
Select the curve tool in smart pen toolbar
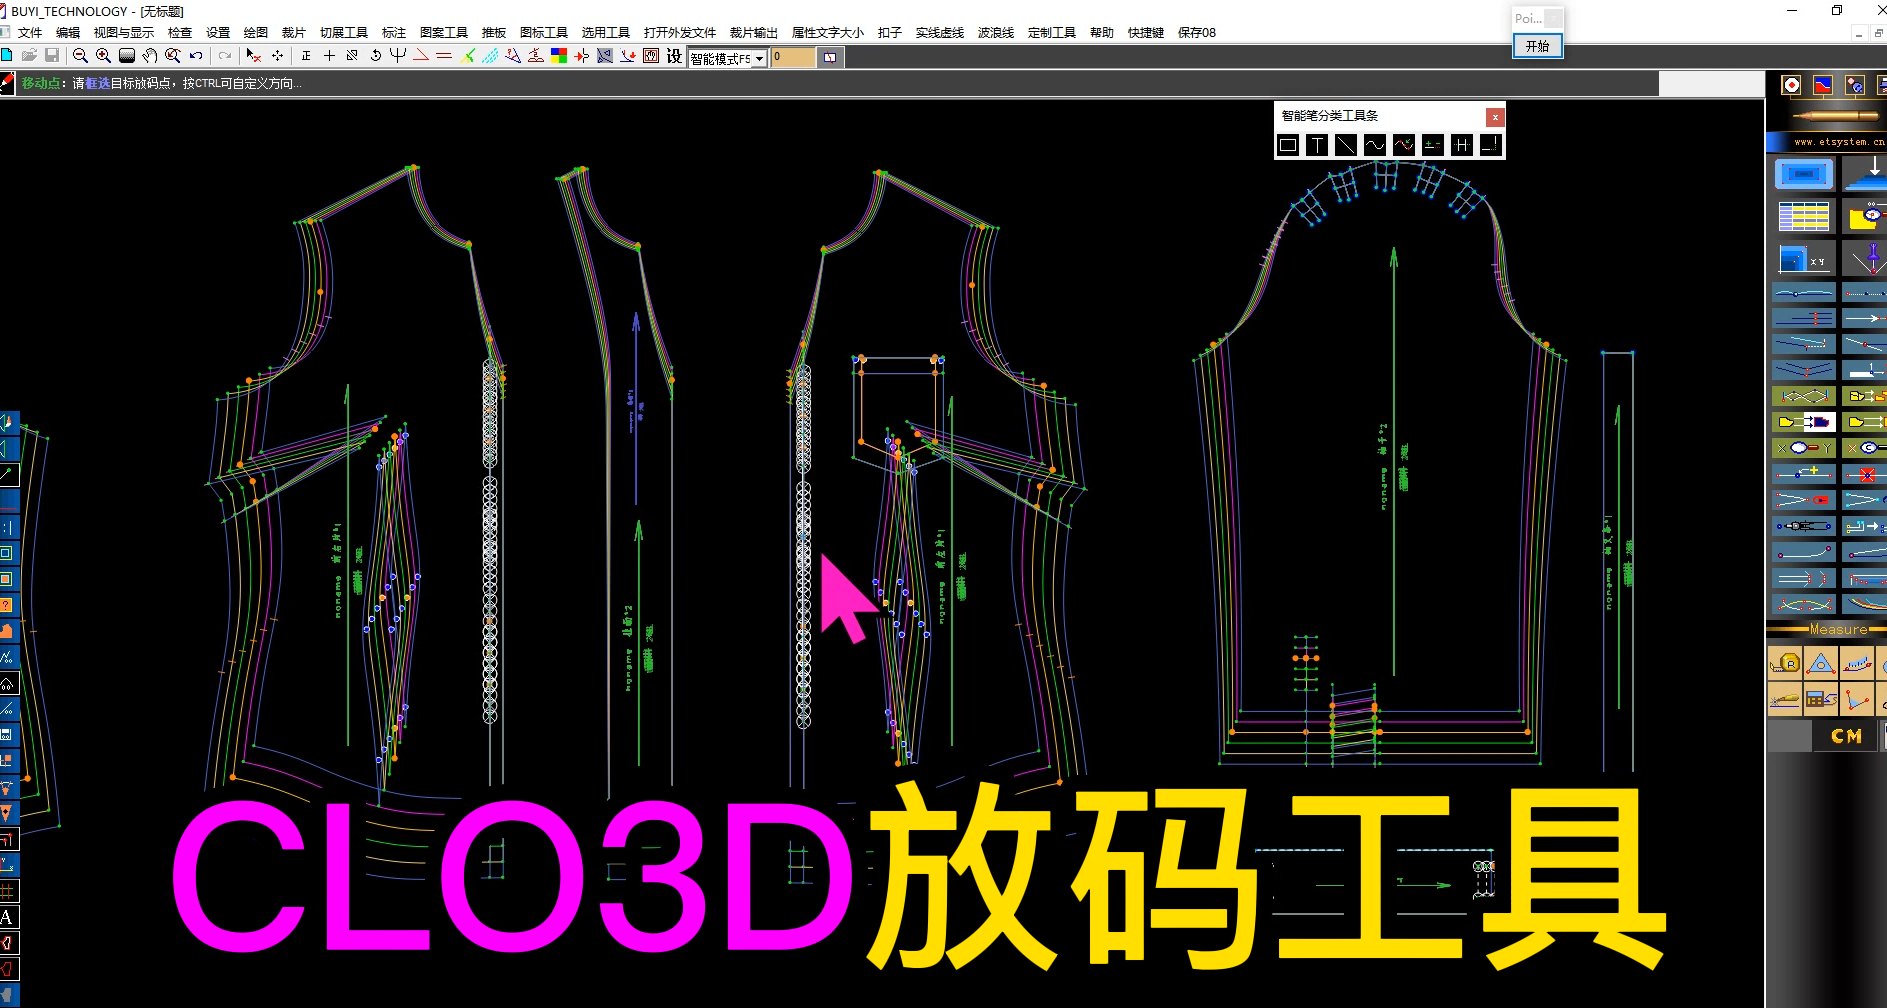(x=1374, y=144)
